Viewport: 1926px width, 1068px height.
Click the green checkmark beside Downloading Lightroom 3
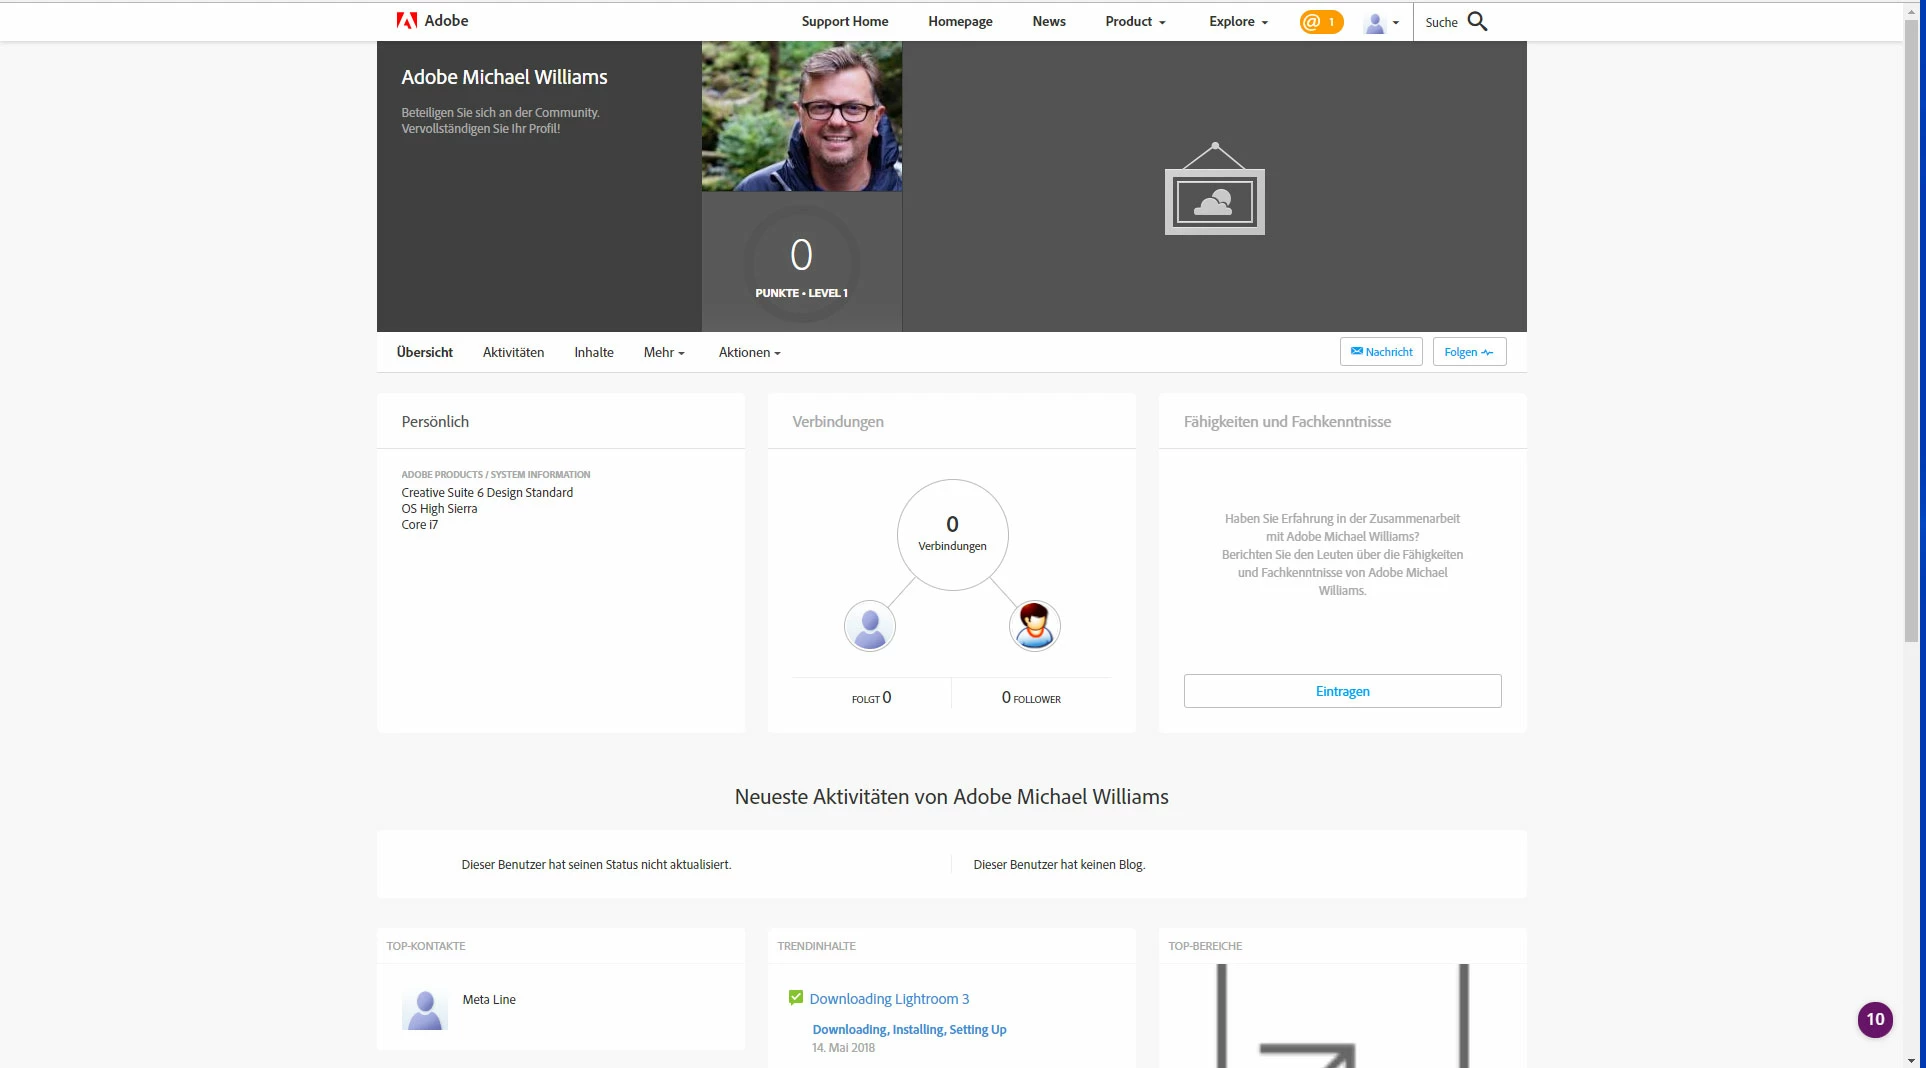pos(796,997)
